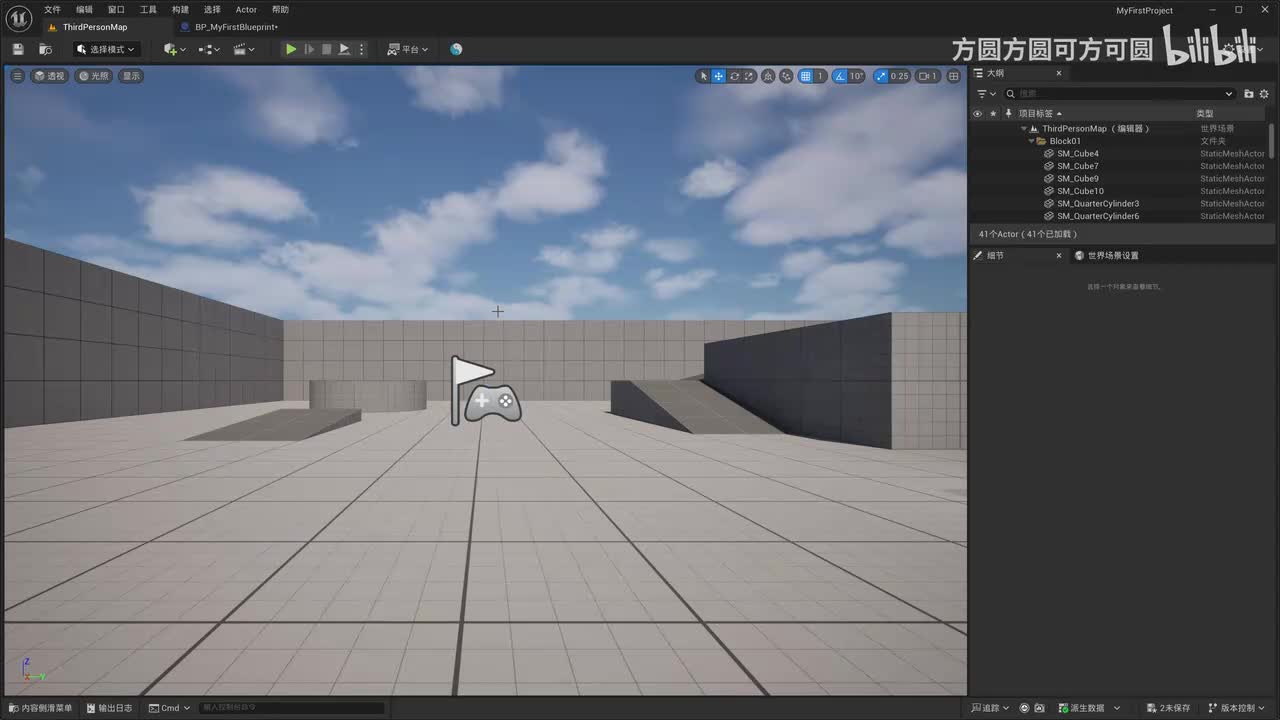Switch to the BP_MyFirstBlueprint tab

(x=236, y=27)
